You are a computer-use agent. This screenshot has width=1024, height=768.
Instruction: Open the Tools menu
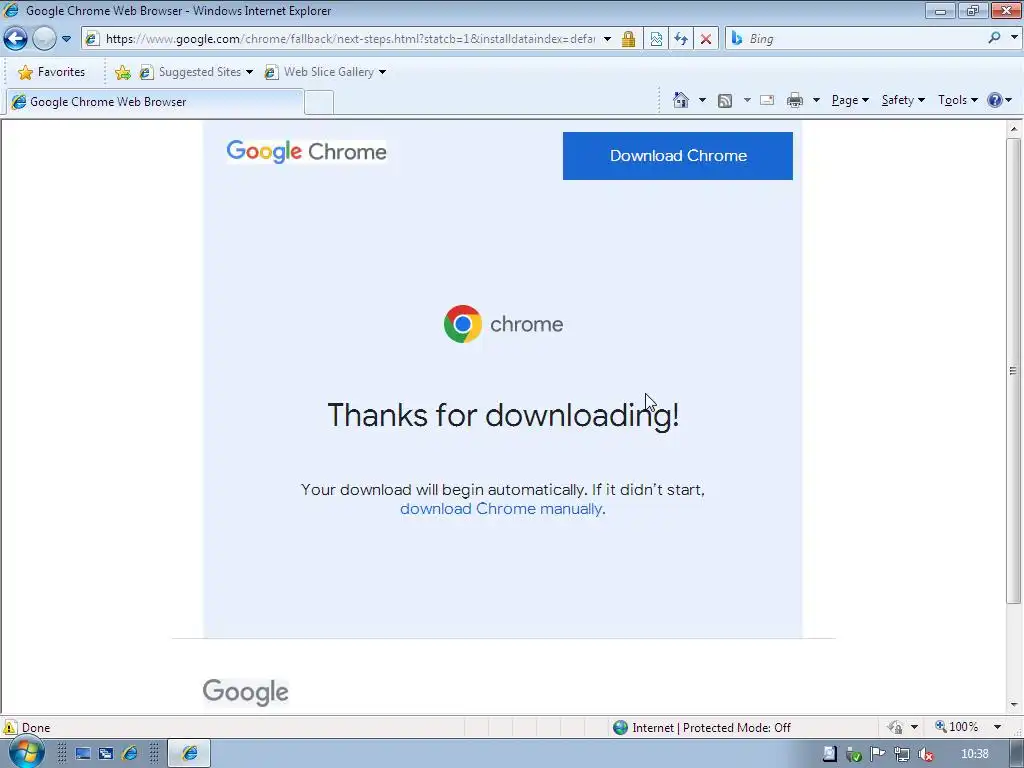[957, 100]
